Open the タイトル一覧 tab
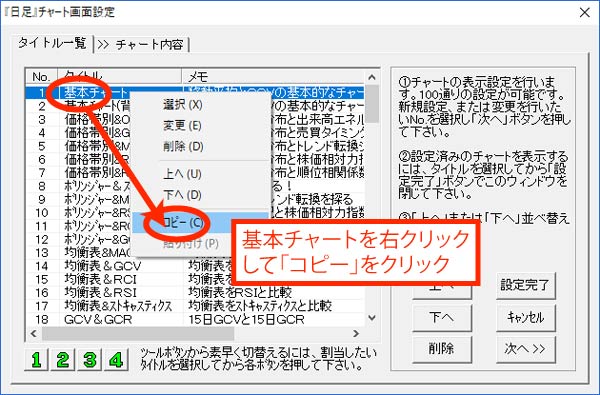The image size is (600, 395). [x=52, y=43]
